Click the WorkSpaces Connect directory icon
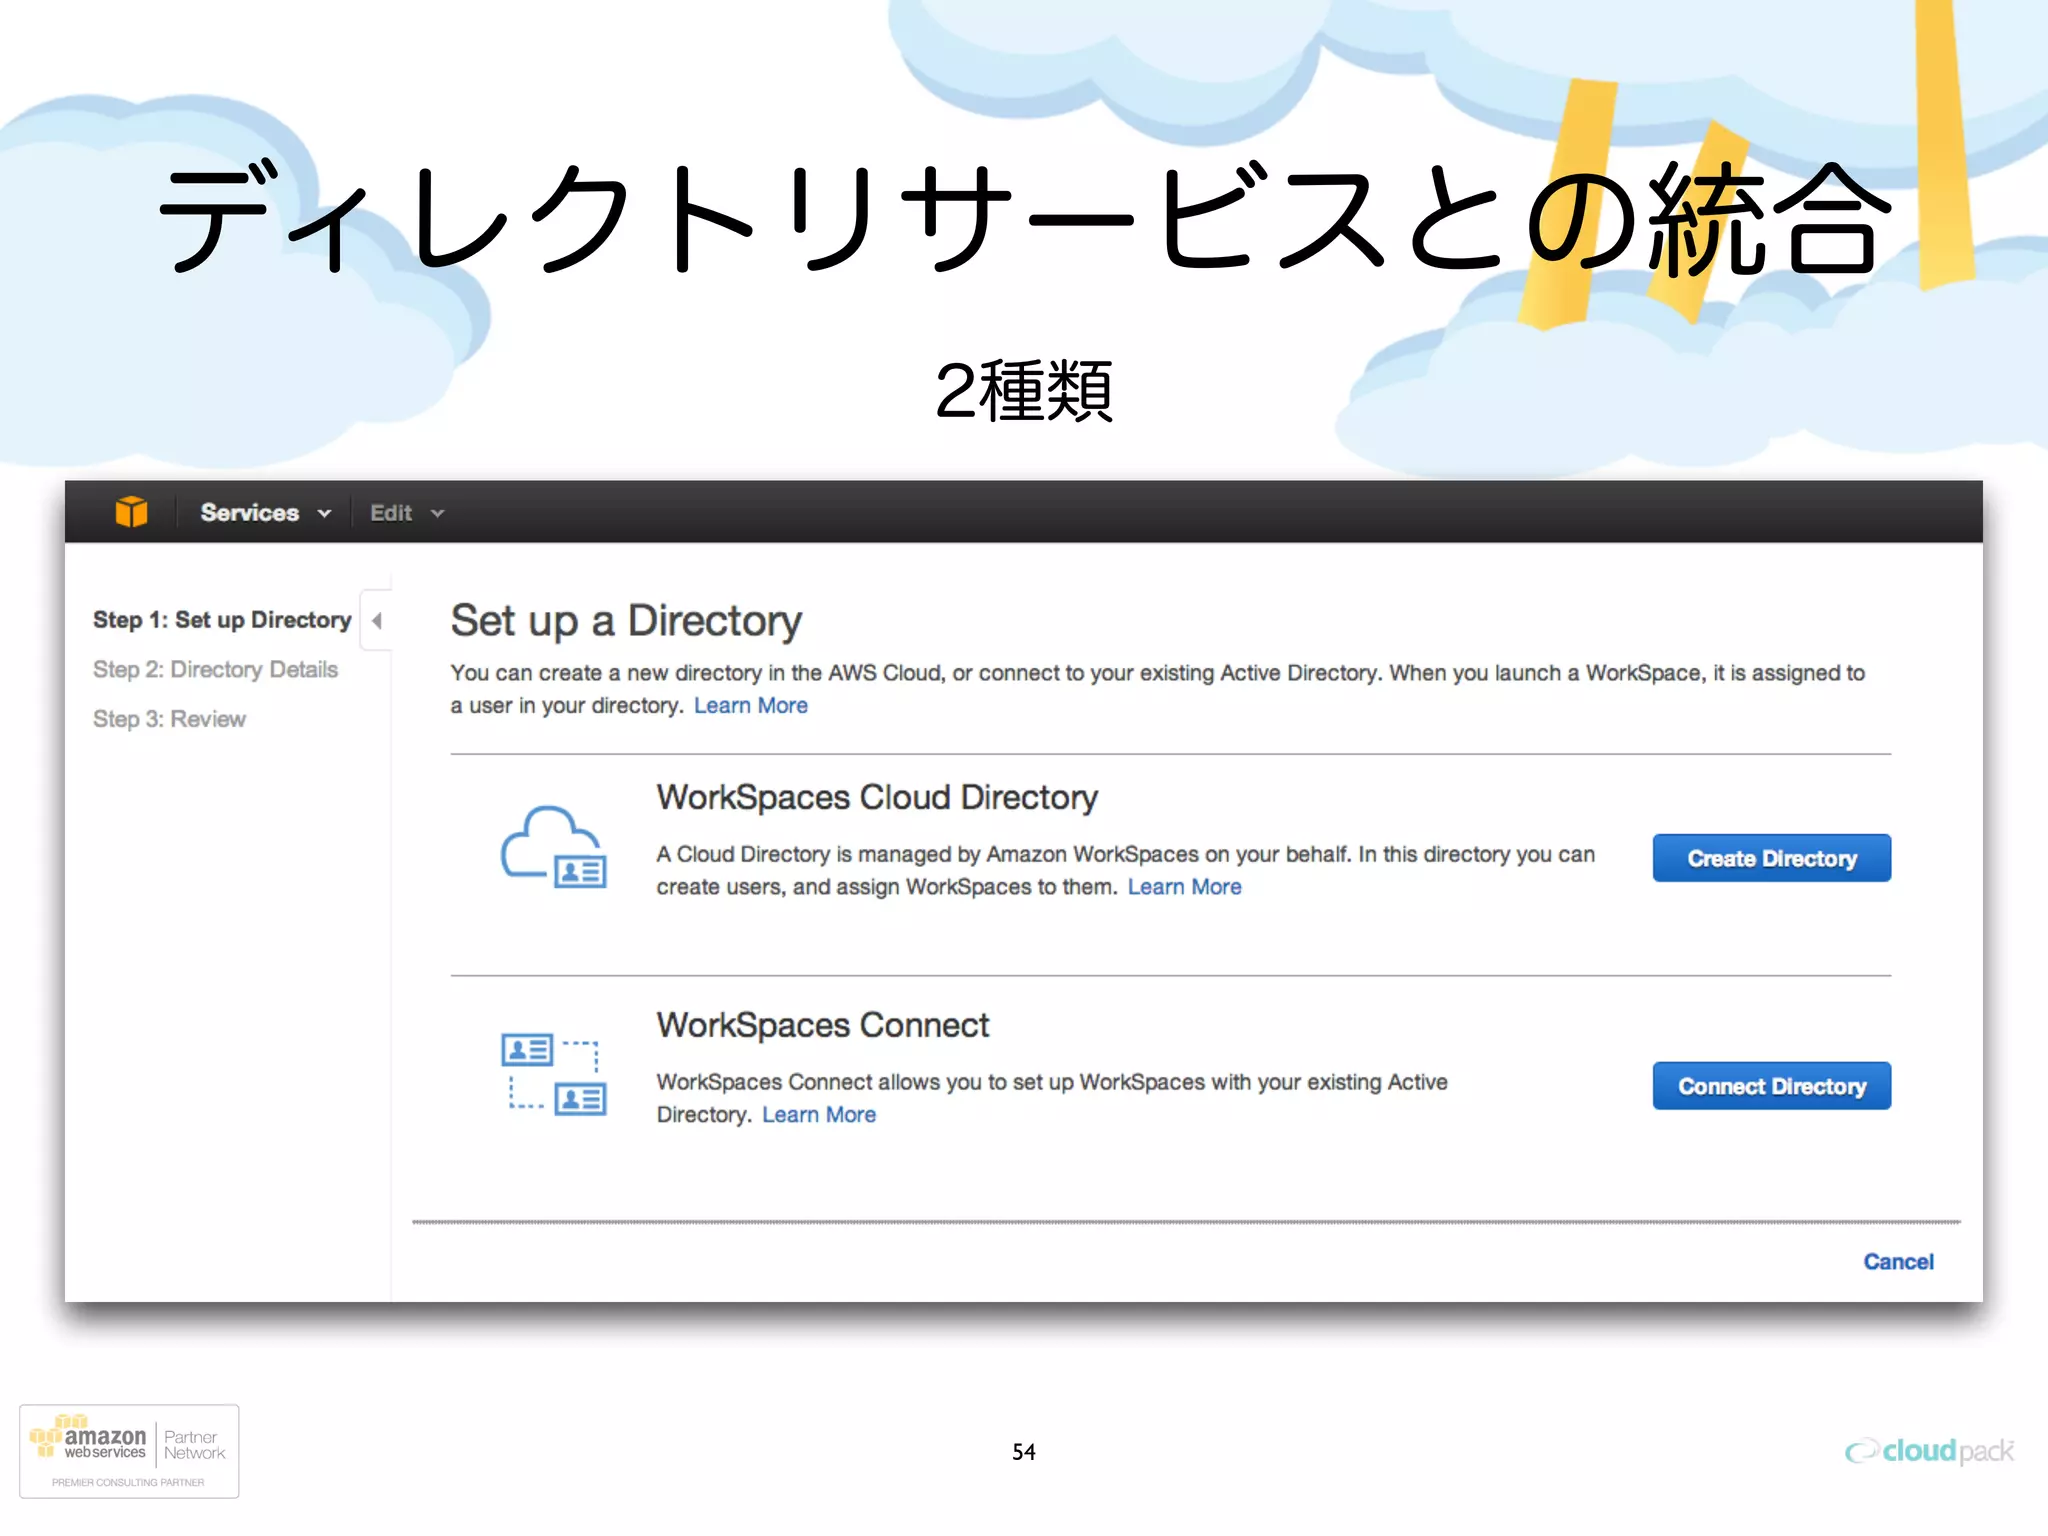The height and width of the screenshot is (1536, 2048). (x=553, y=1074)
